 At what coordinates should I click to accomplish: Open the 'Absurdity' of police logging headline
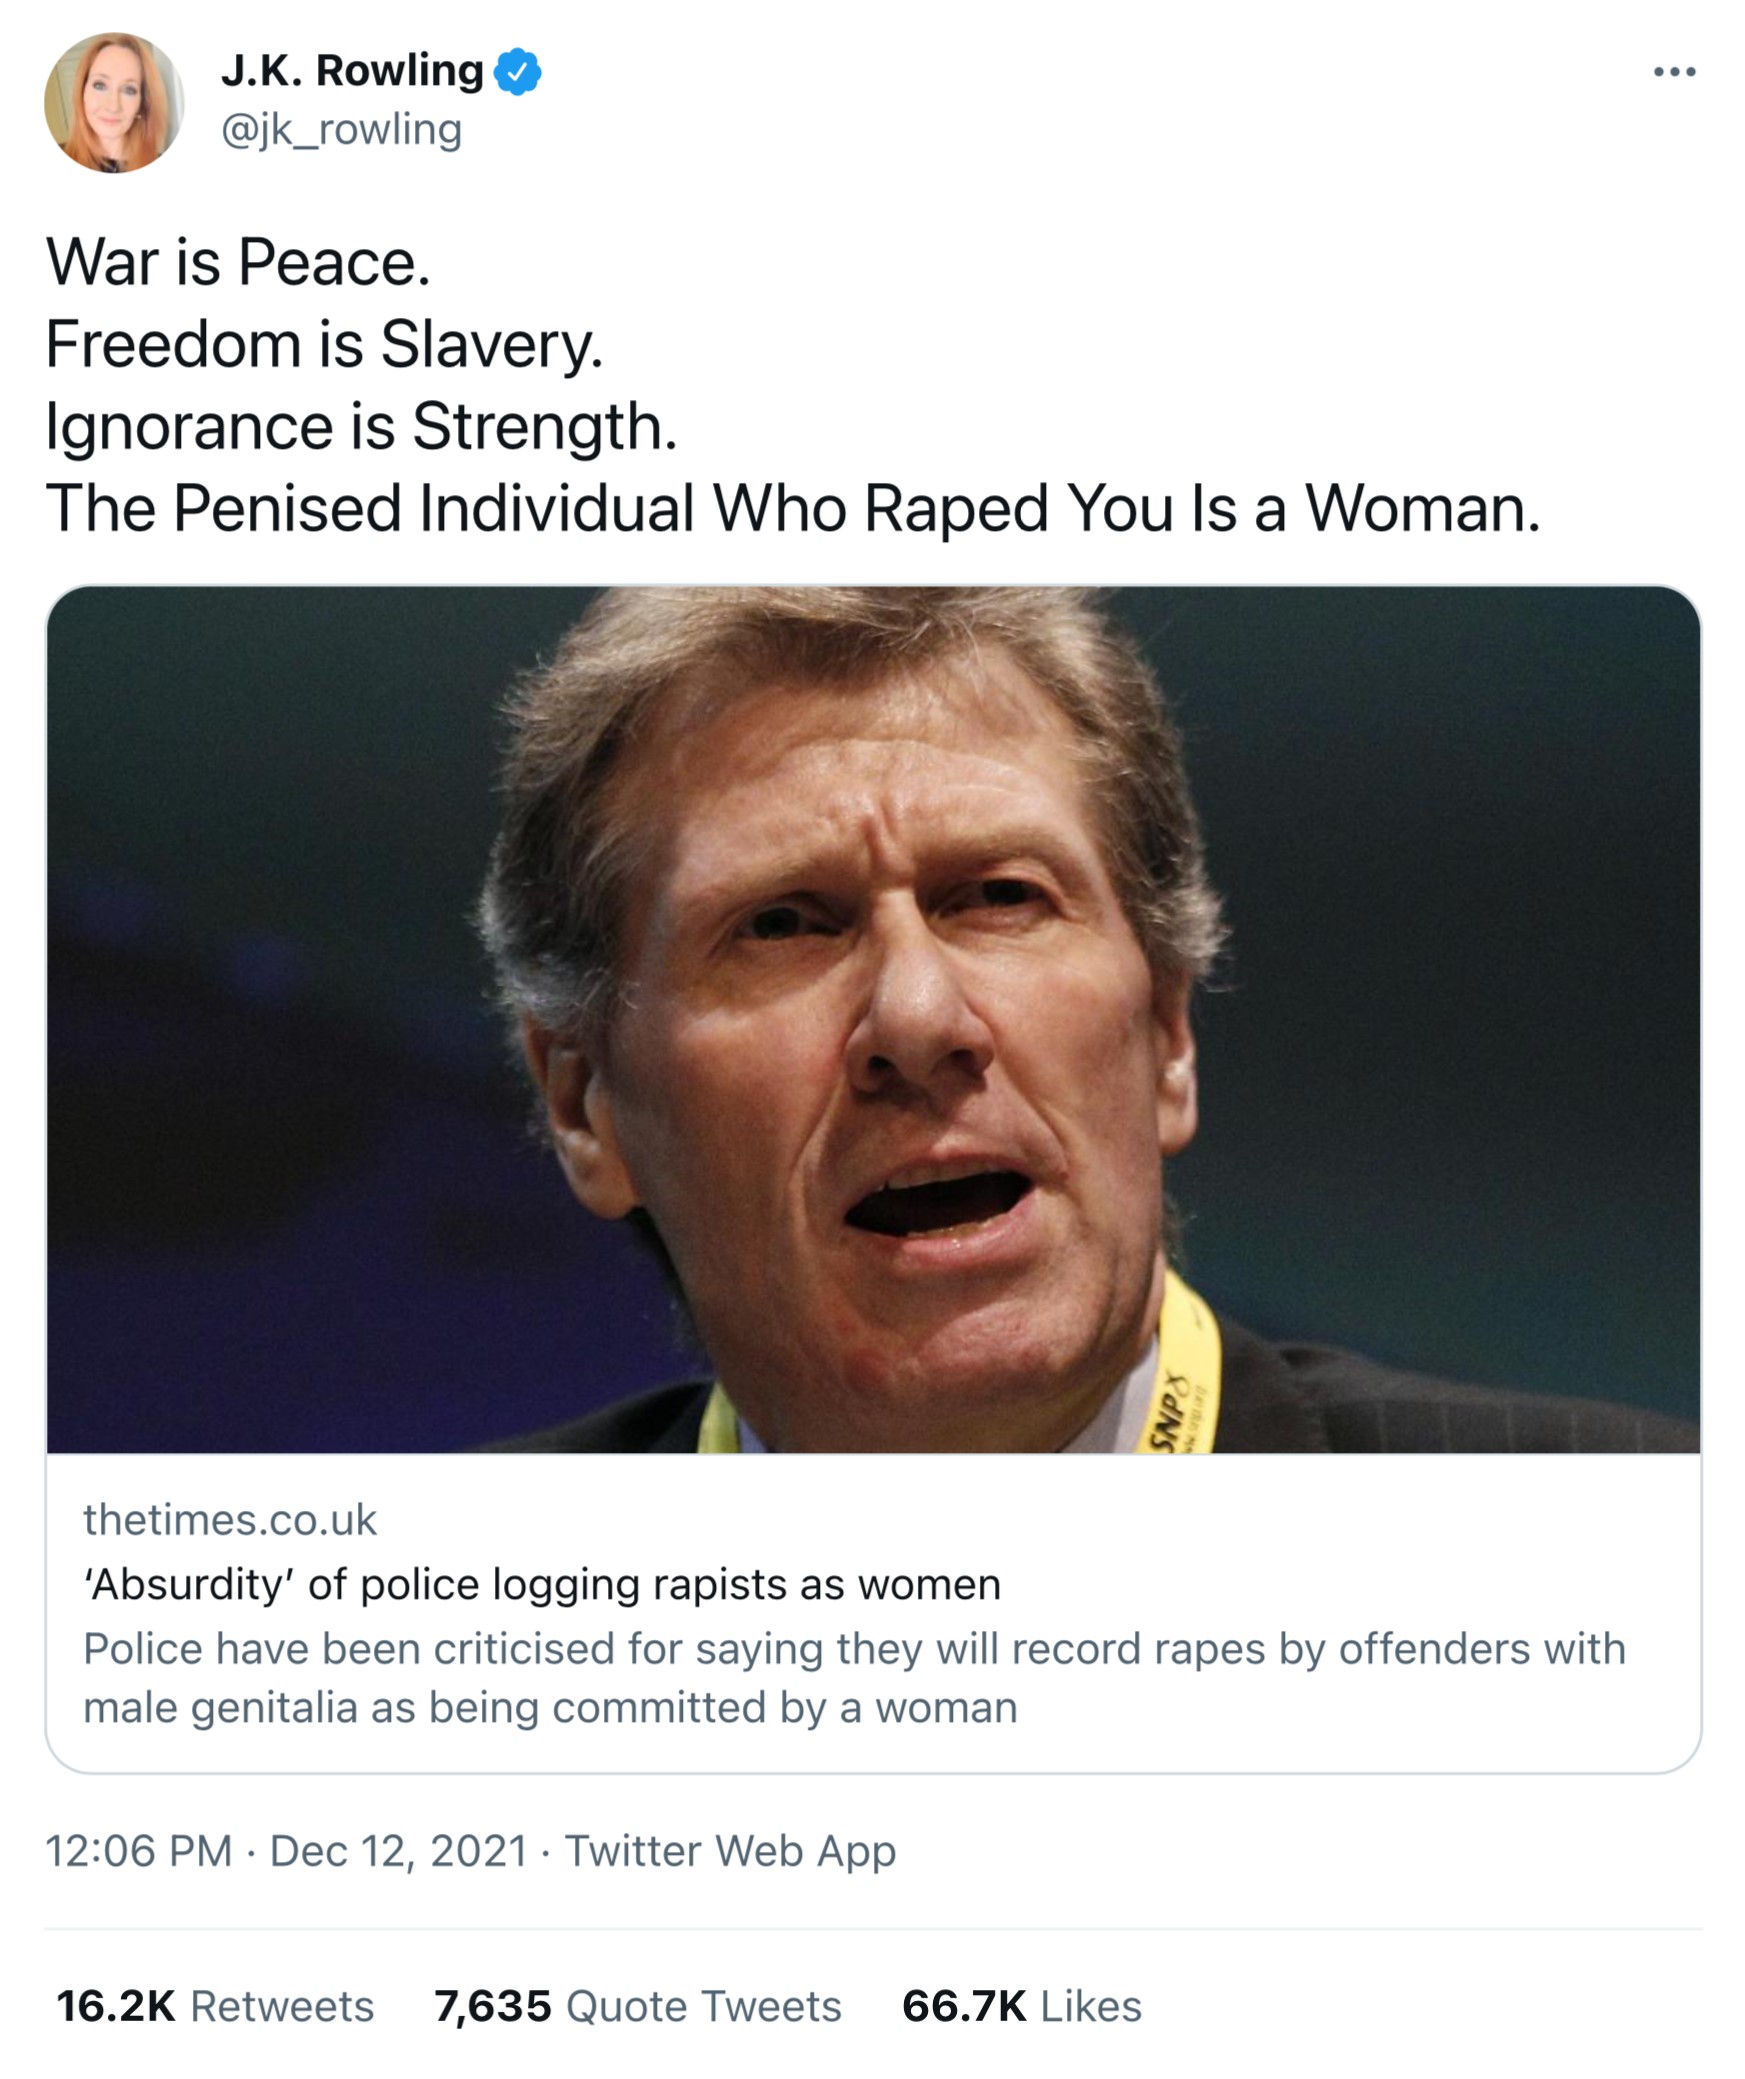pyautogui.click(x=542, y=1584)
